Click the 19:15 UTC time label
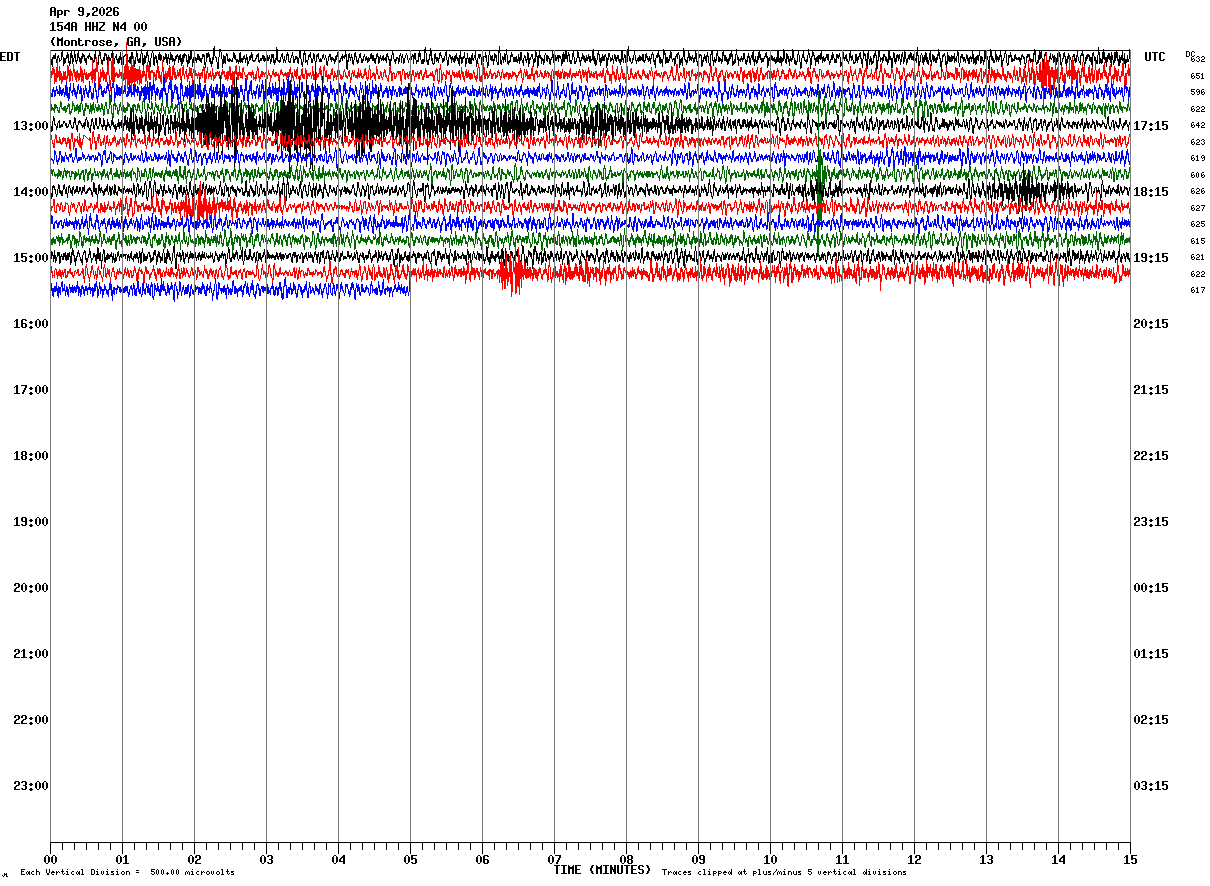1210x886 pixels. click(1151, 258)
